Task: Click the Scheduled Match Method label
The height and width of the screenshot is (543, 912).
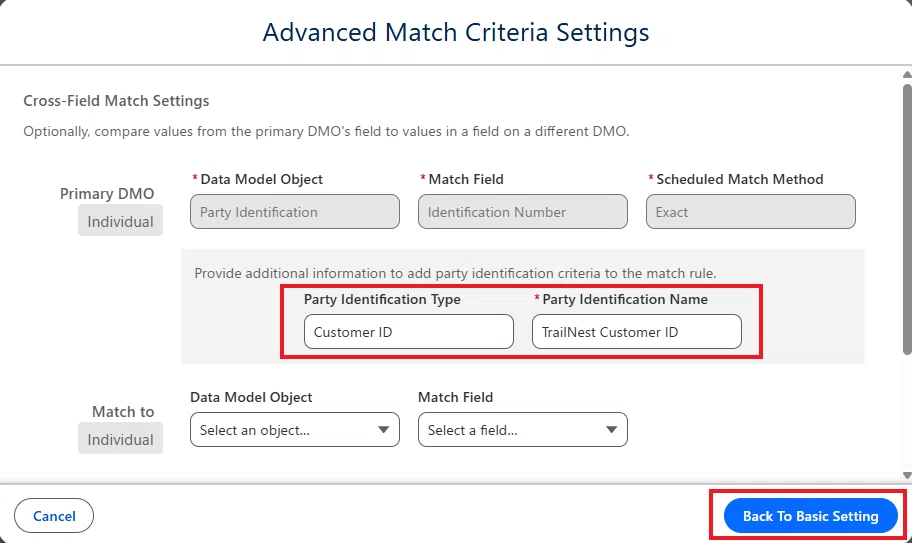Action: pos(739,179)
